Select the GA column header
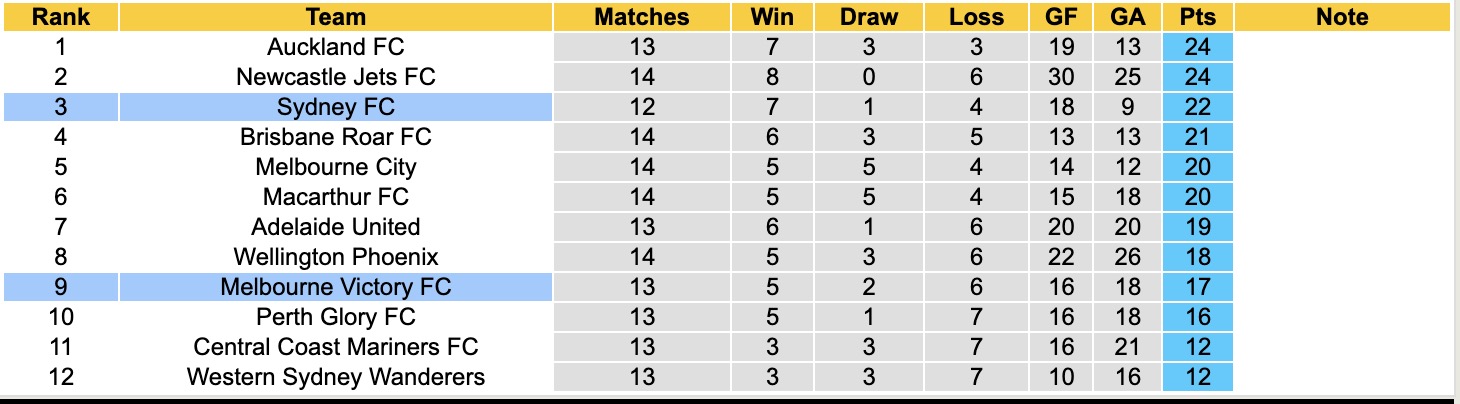 click(1128, 17)
